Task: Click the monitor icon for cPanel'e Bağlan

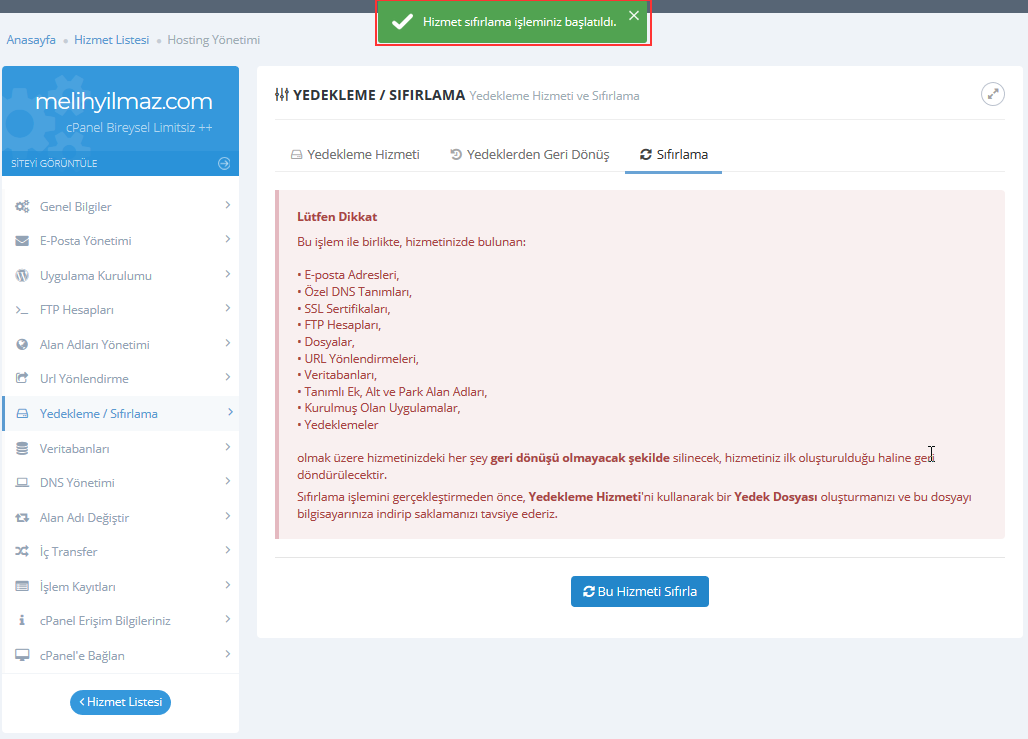Action: tap(22, 656)
